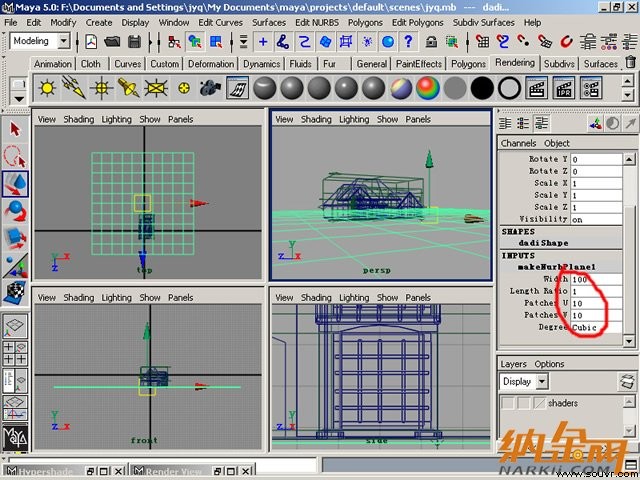Screen dimensions: 640x480
Task: Enable snap to grids icon
Action: tap(483, 42)
